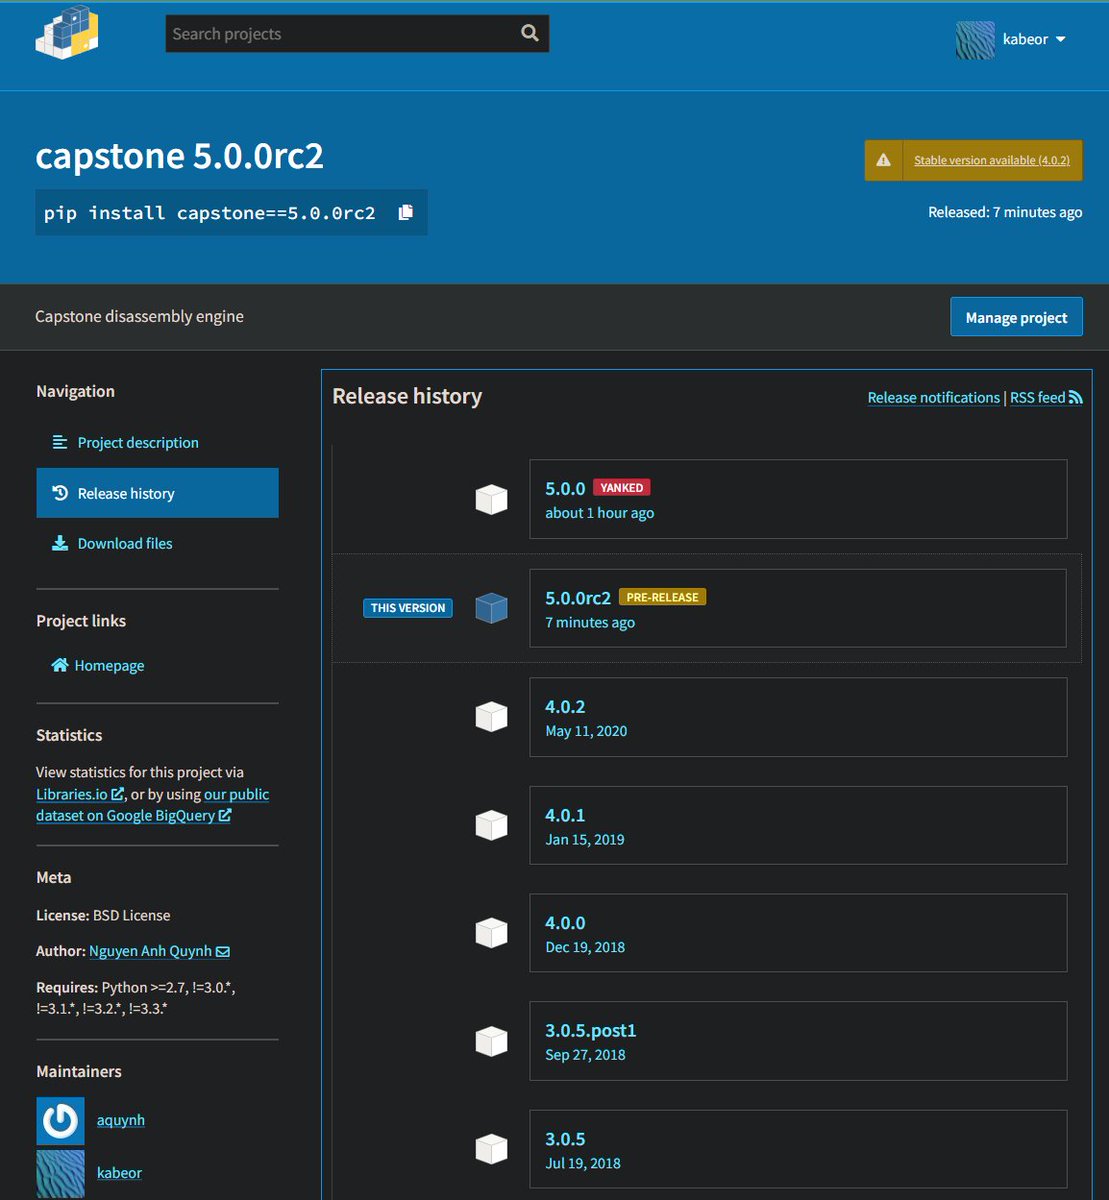
Task: Click the blue cube icon for 5.0.0rc2
Action: coord(491,608)
